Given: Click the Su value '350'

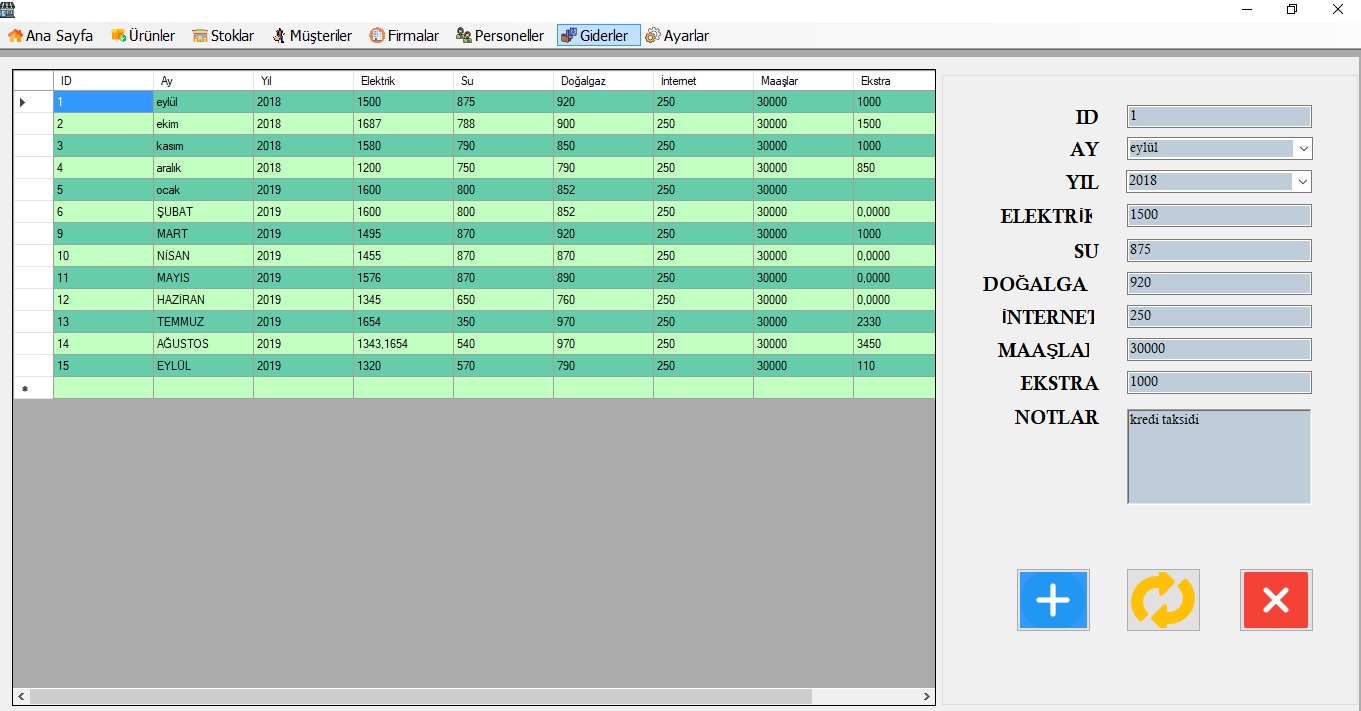Looking at the screenshot, I should (x=503, y=322).
